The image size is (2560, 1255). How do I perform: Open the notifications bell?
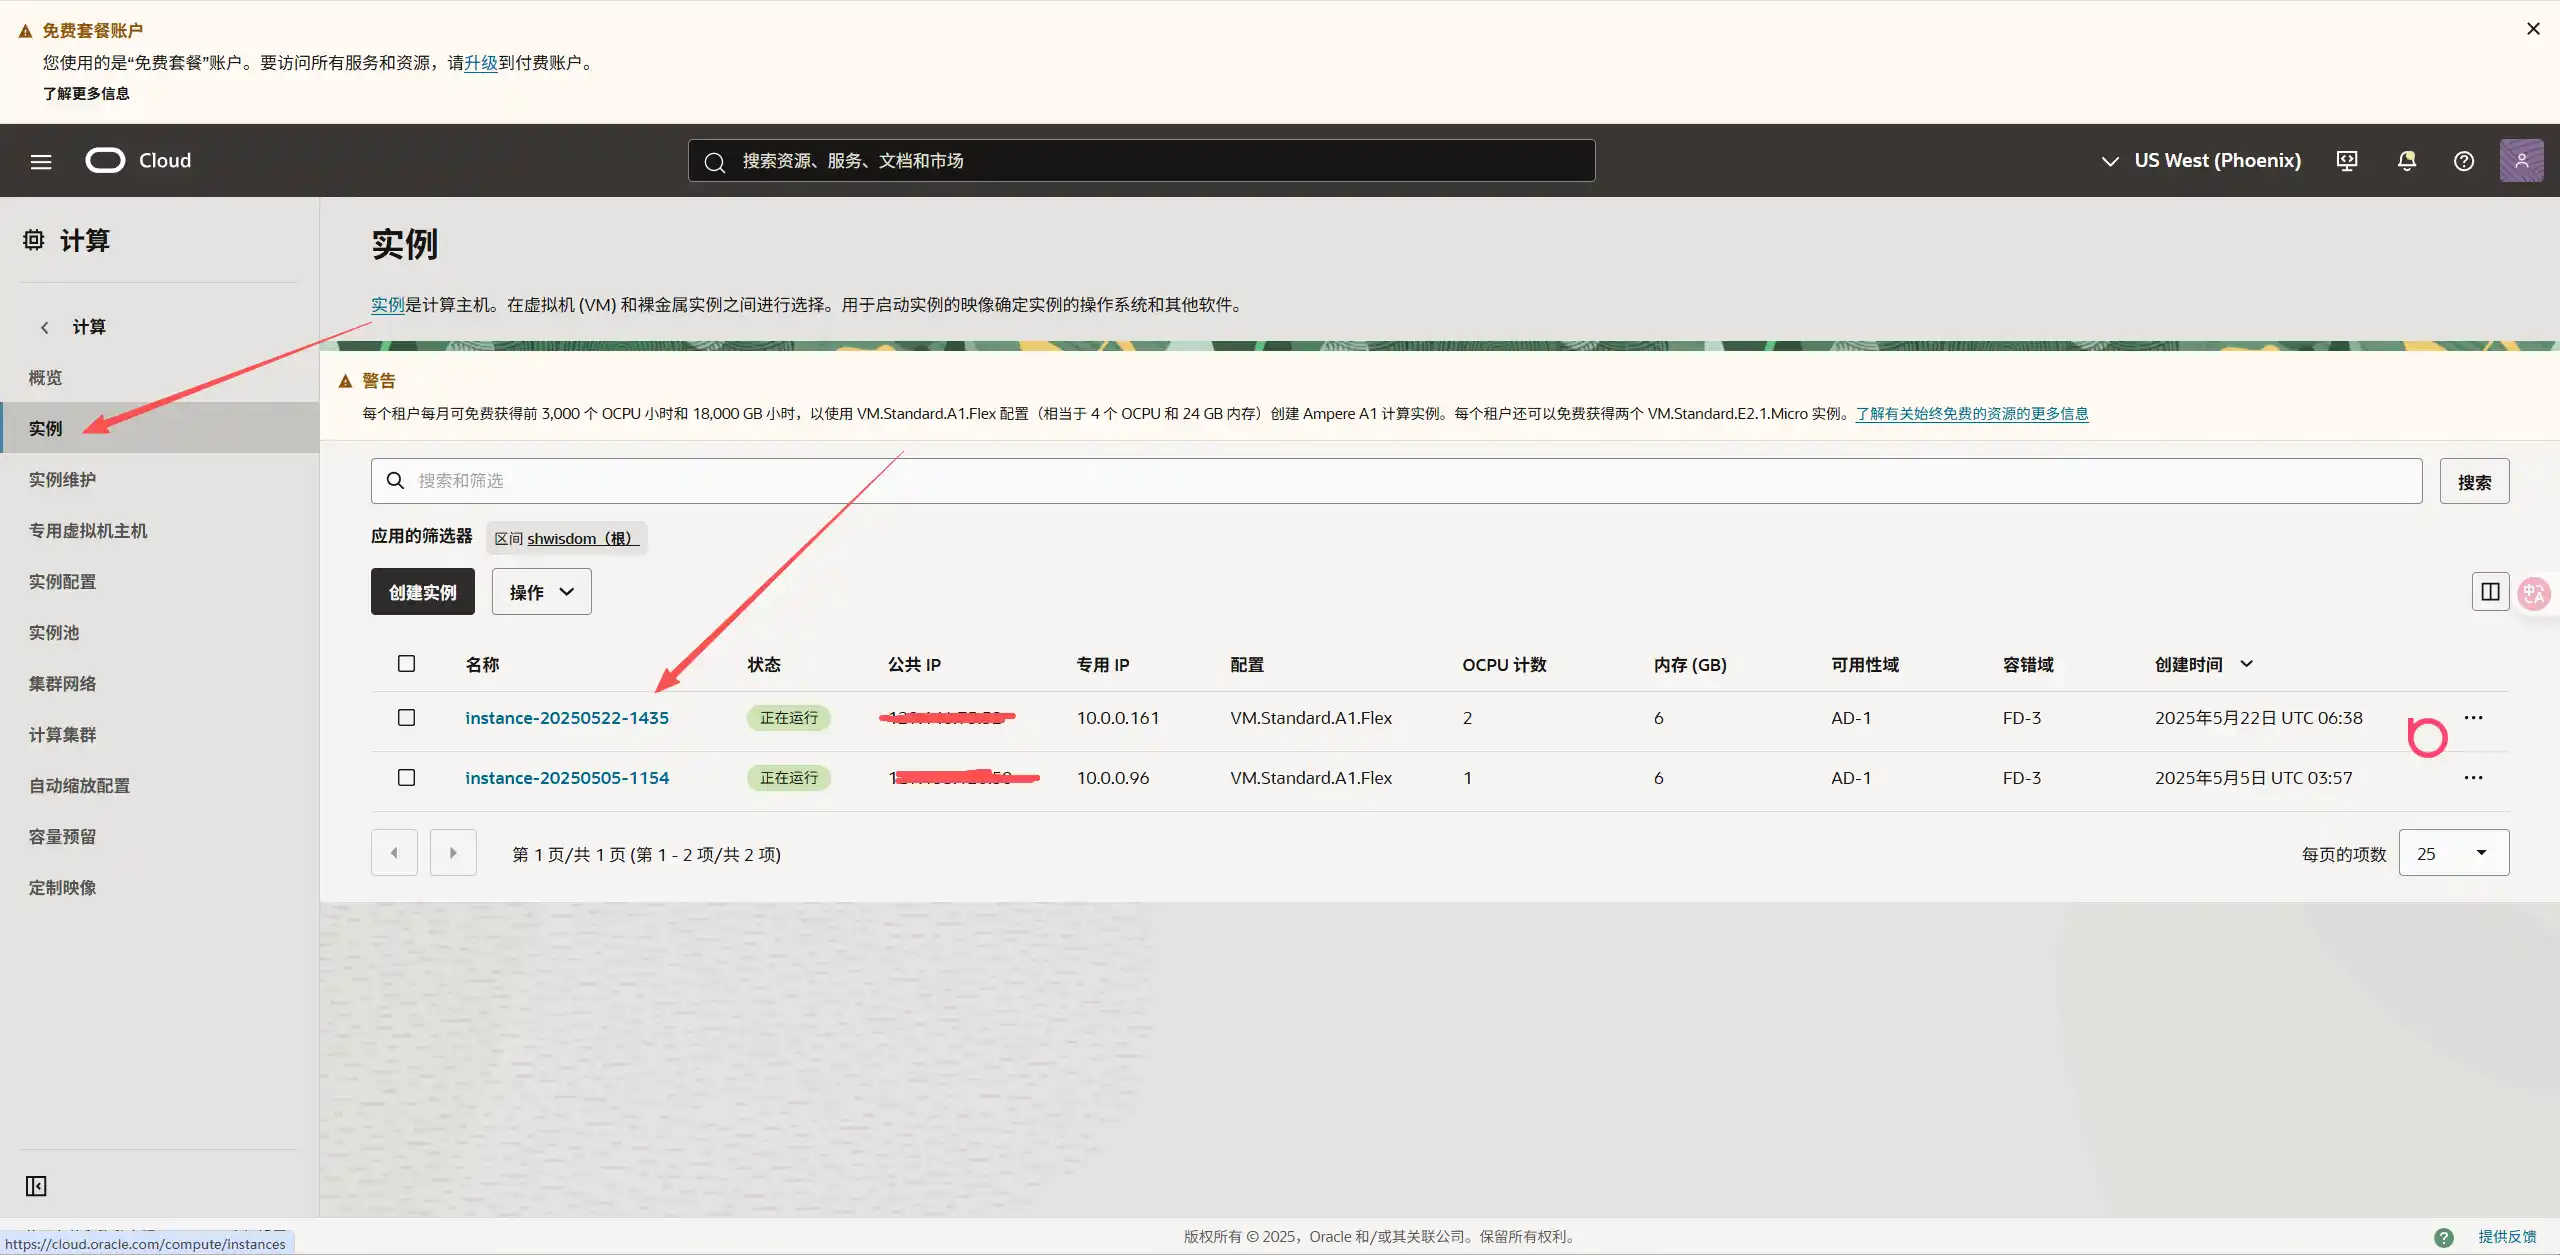[2406, 161]
